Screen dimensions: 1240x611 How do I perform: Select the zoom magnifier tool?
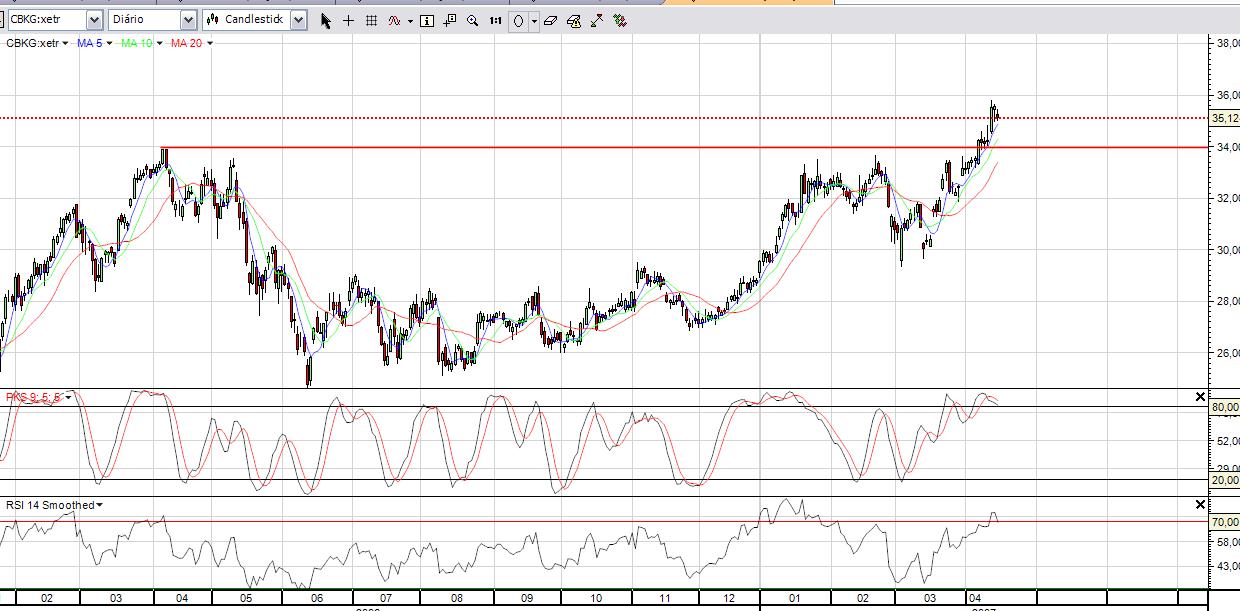click(x=472, y=20)
